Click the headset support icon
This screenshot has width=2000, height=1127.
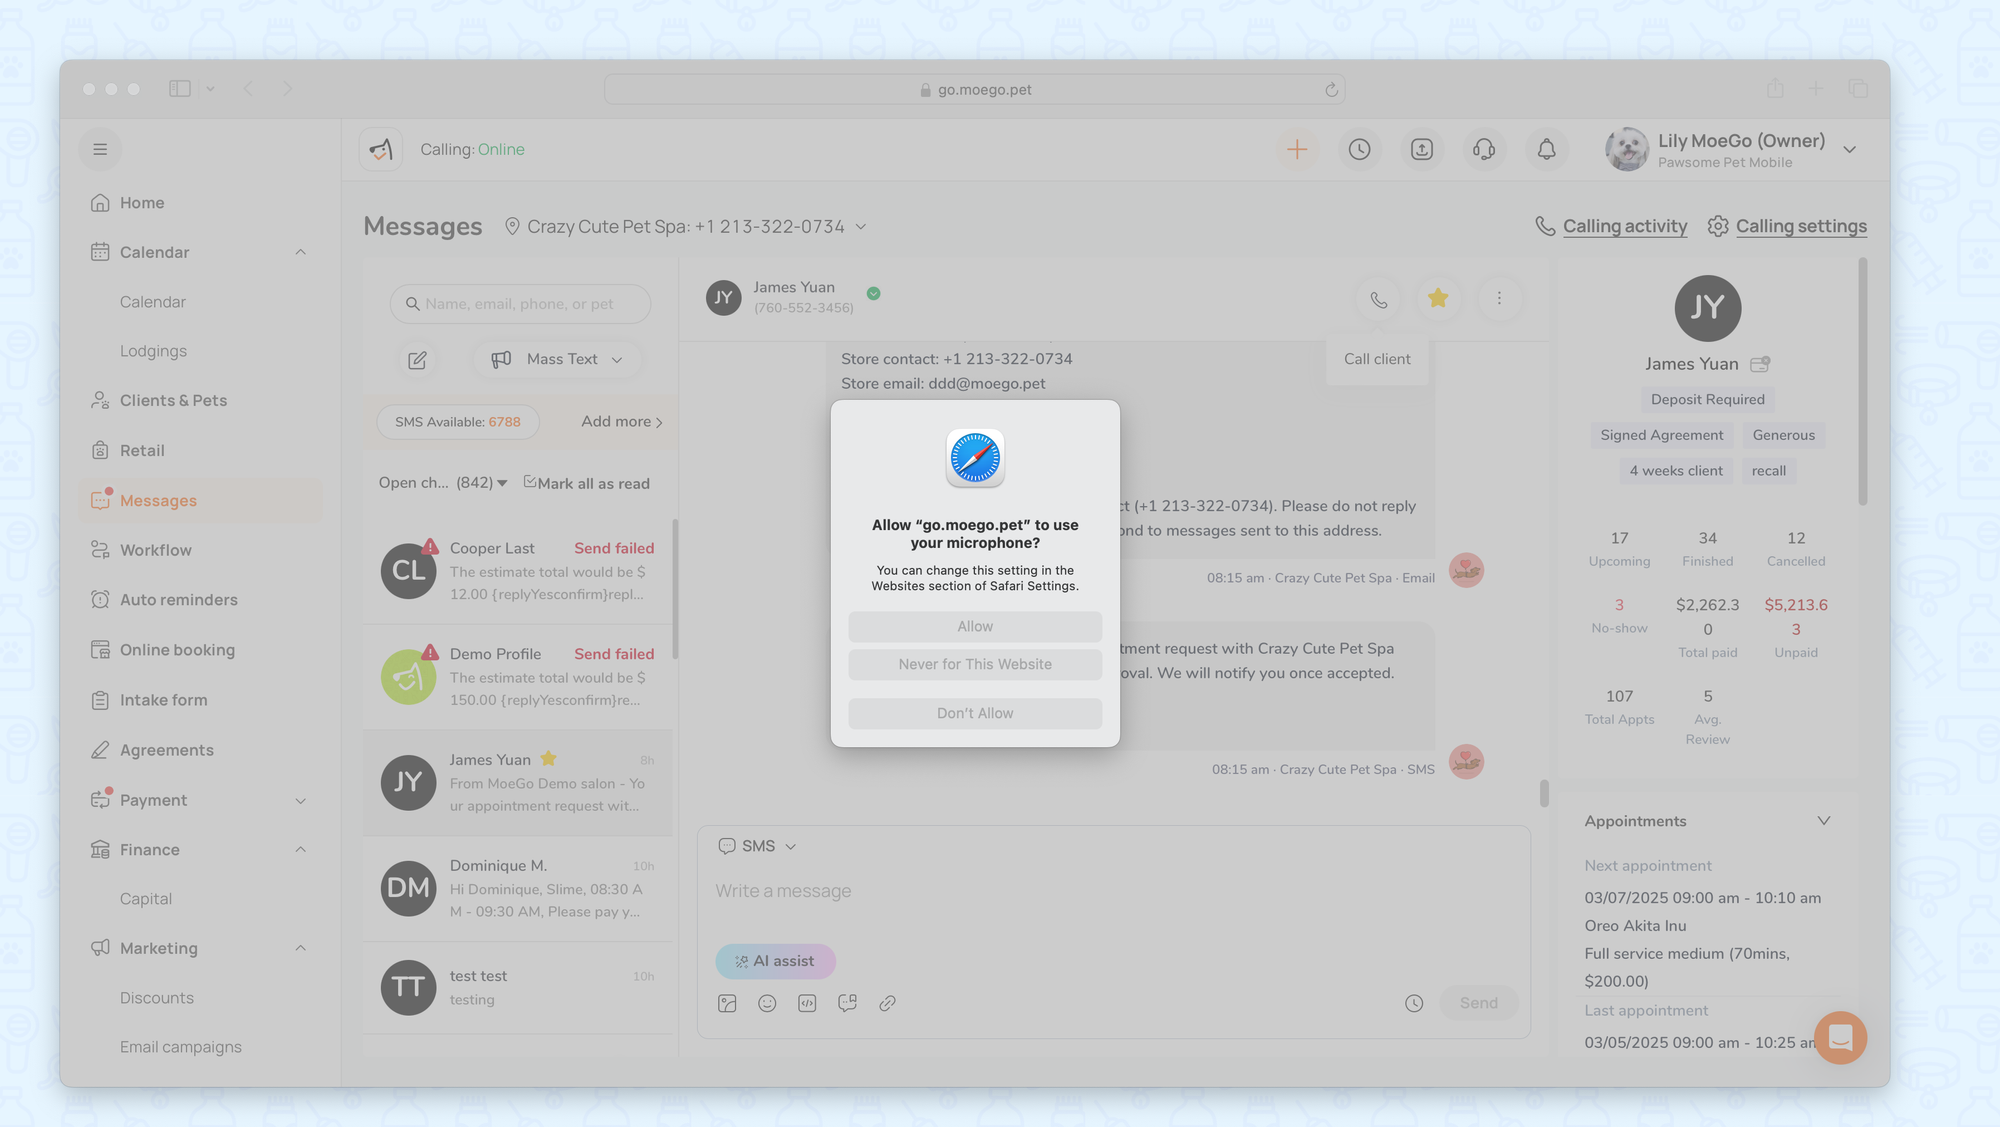tap(1484, 150)
